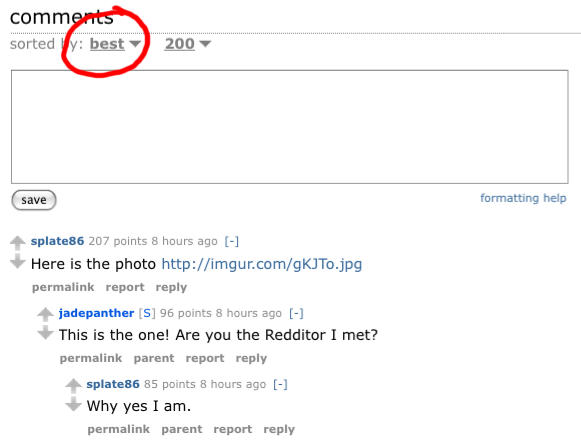Reply to jadepanther's comment
This screenshot has width=581, height=444.
[251, 358]
